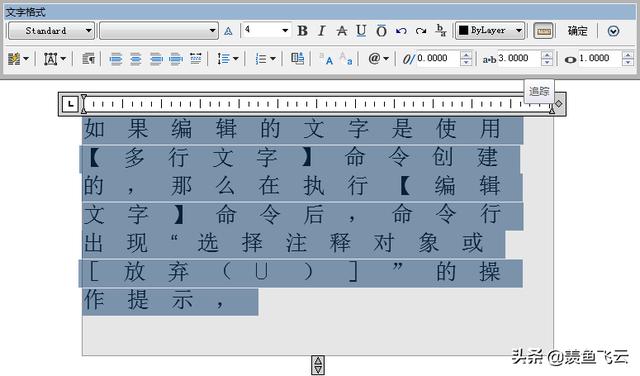Apply distributed paragraph alignment
The height and width of the screenshot is (376, 640).
point(196,59)
